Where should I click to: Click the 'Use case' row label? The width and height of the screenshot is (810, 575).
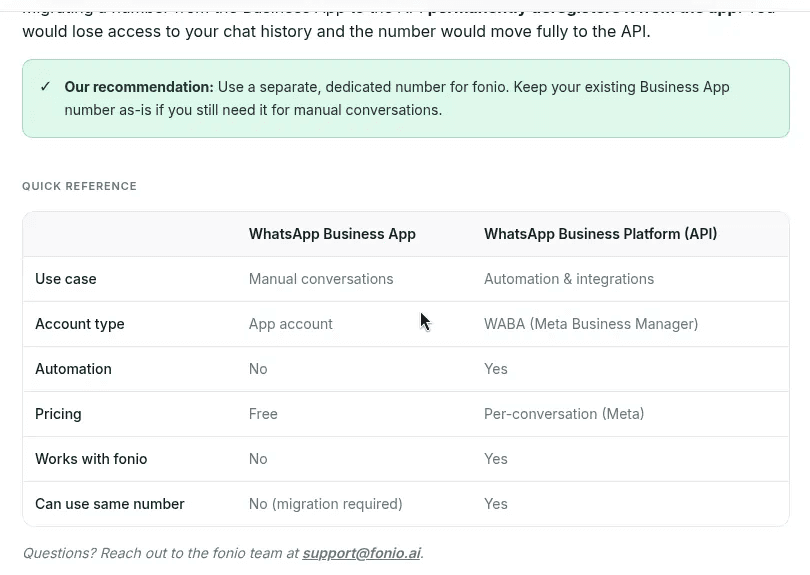click(x=66, y=279)
